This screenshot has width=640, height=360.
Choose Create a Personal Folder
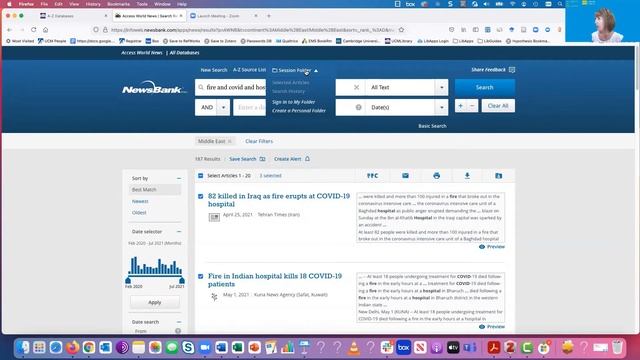click(299, 111)
